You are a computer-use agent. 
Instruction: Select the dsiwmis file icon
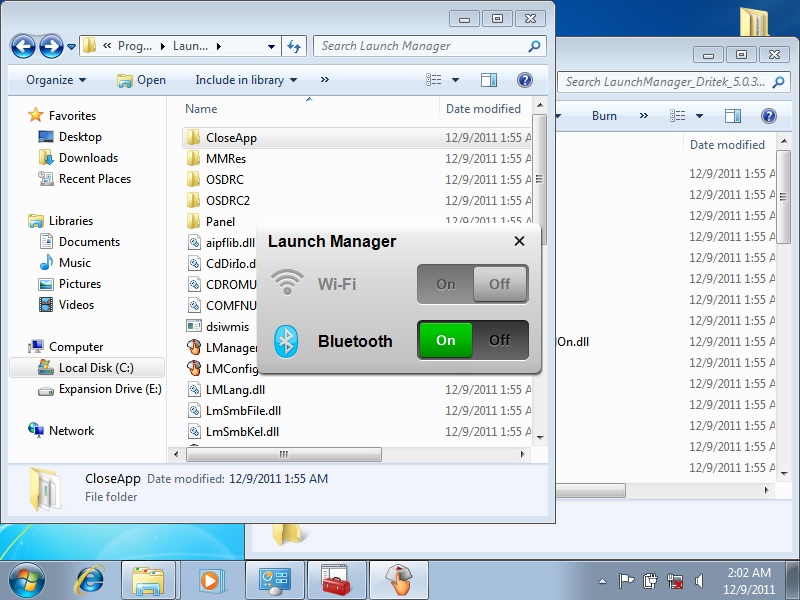point(194,326)
